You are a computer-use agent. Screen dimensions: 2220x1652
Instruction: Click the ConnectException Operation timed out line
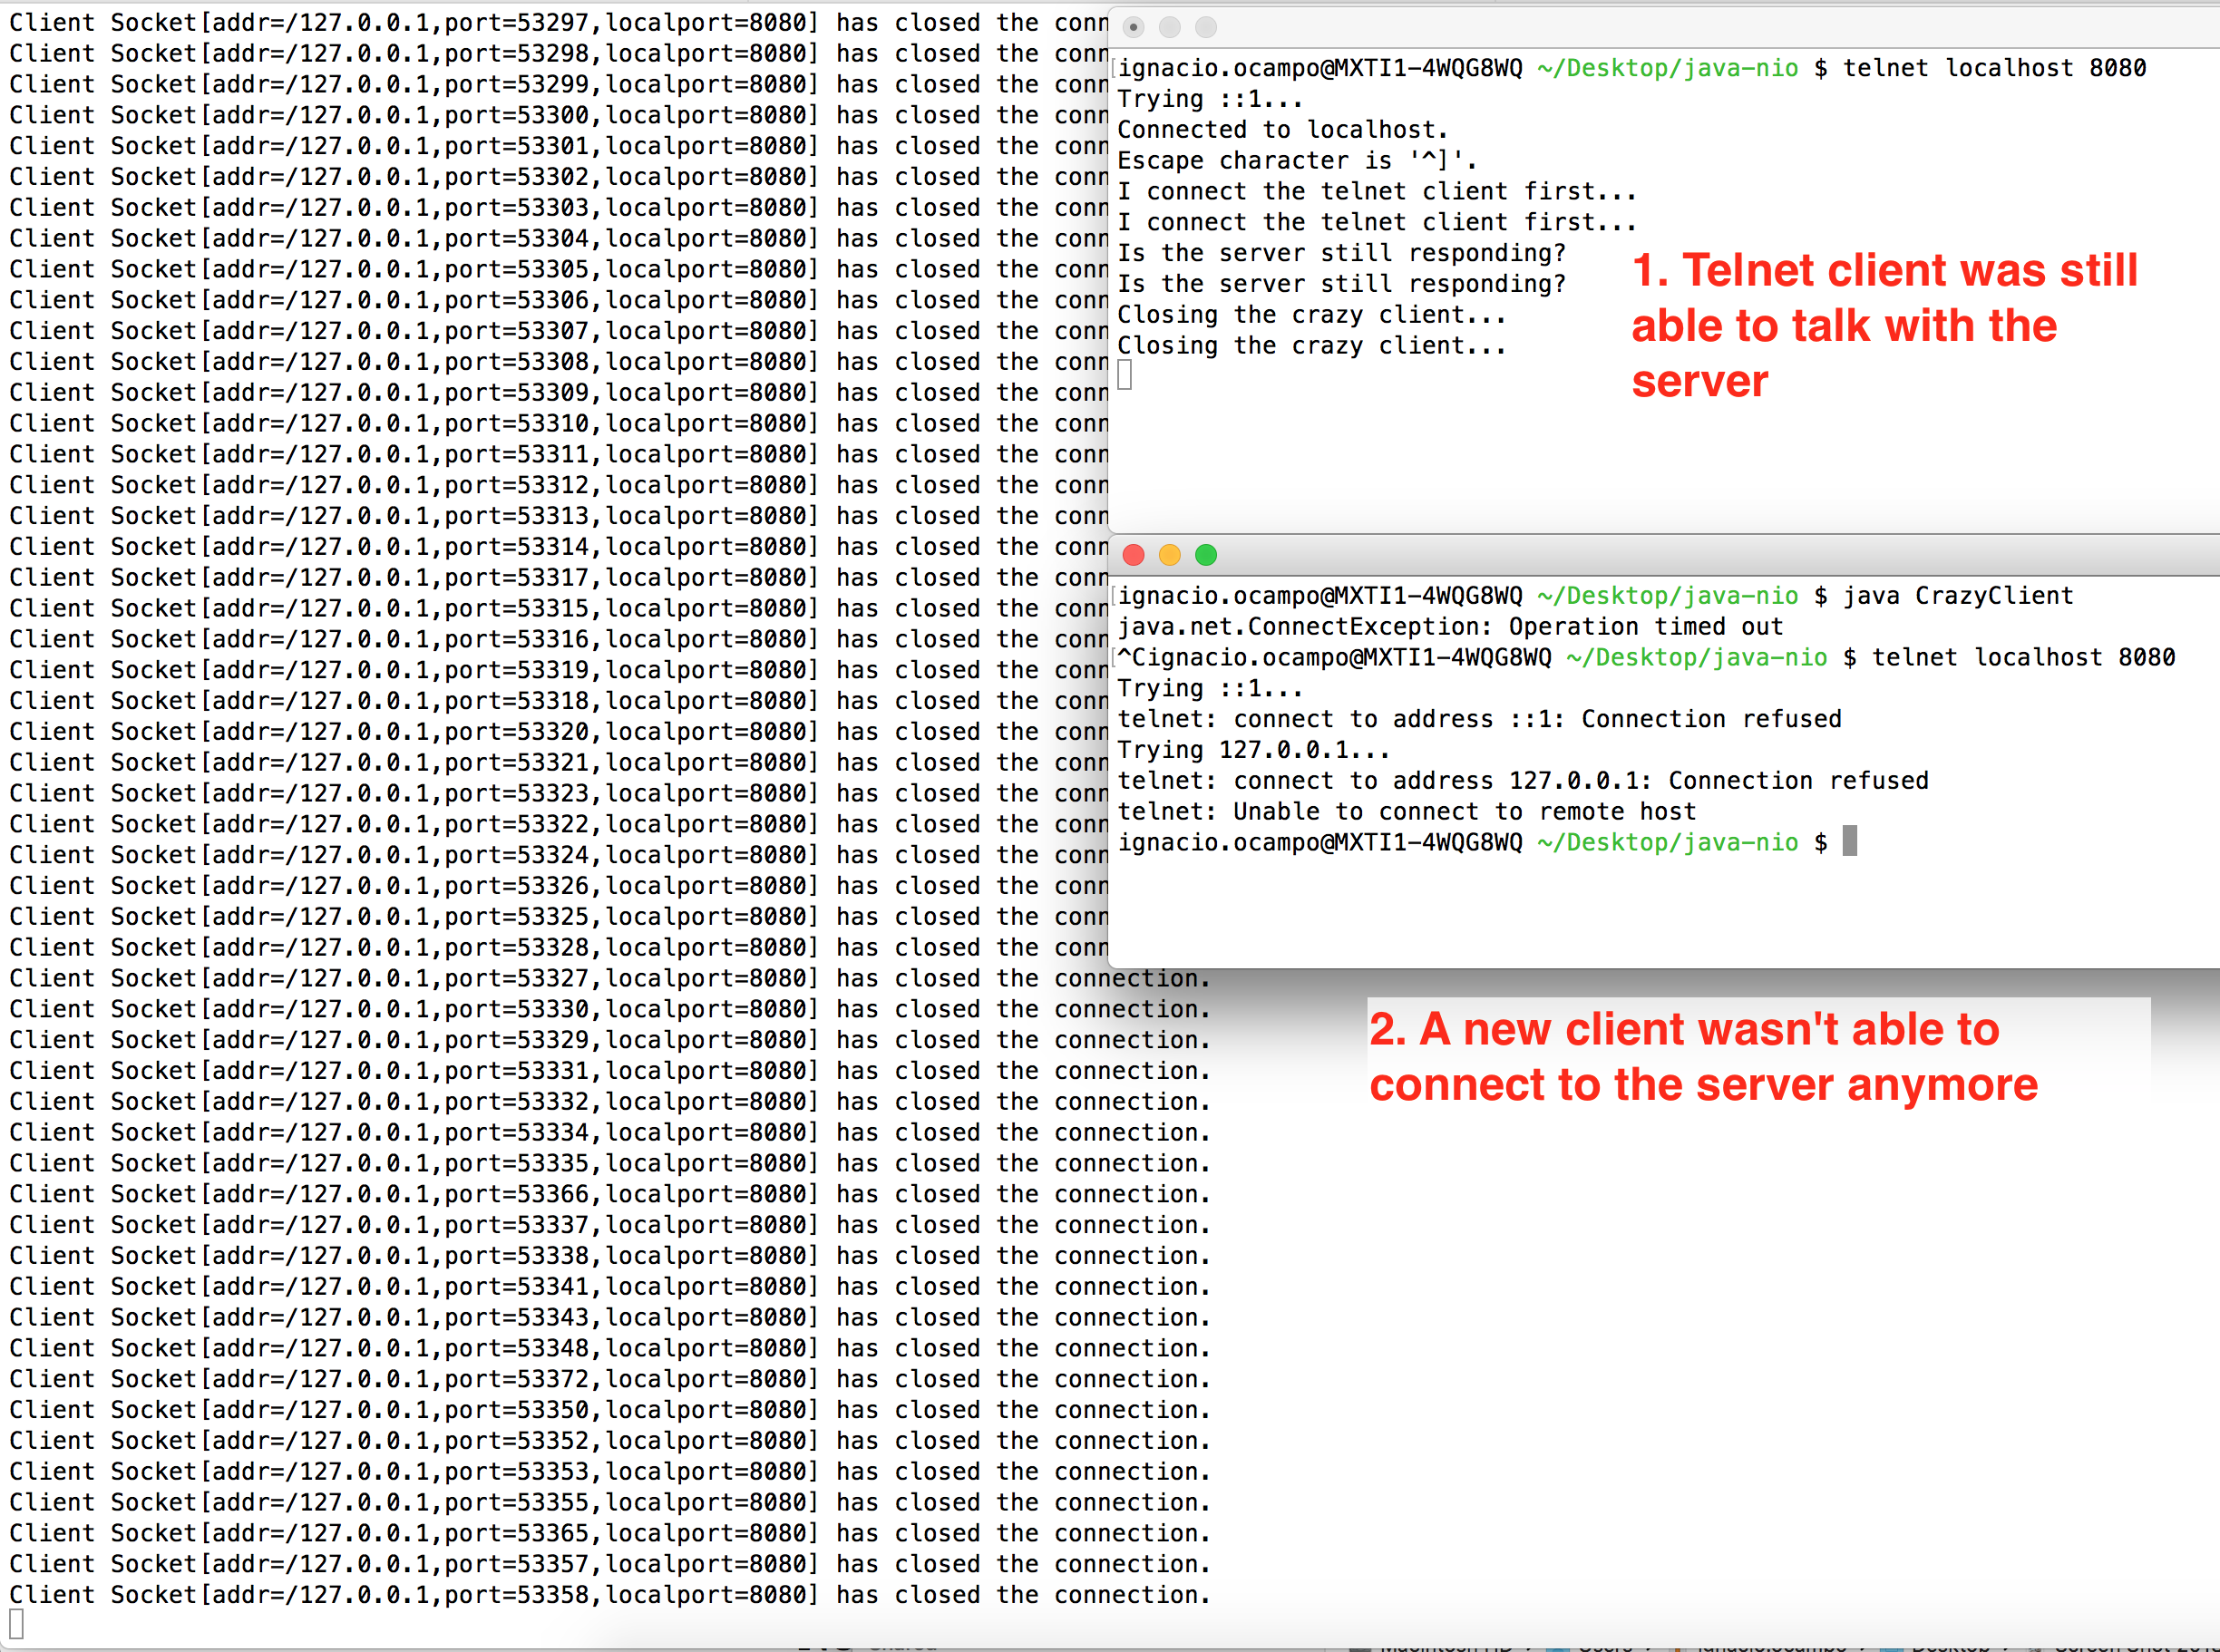pyautogui.click(x=1452, y=626)
